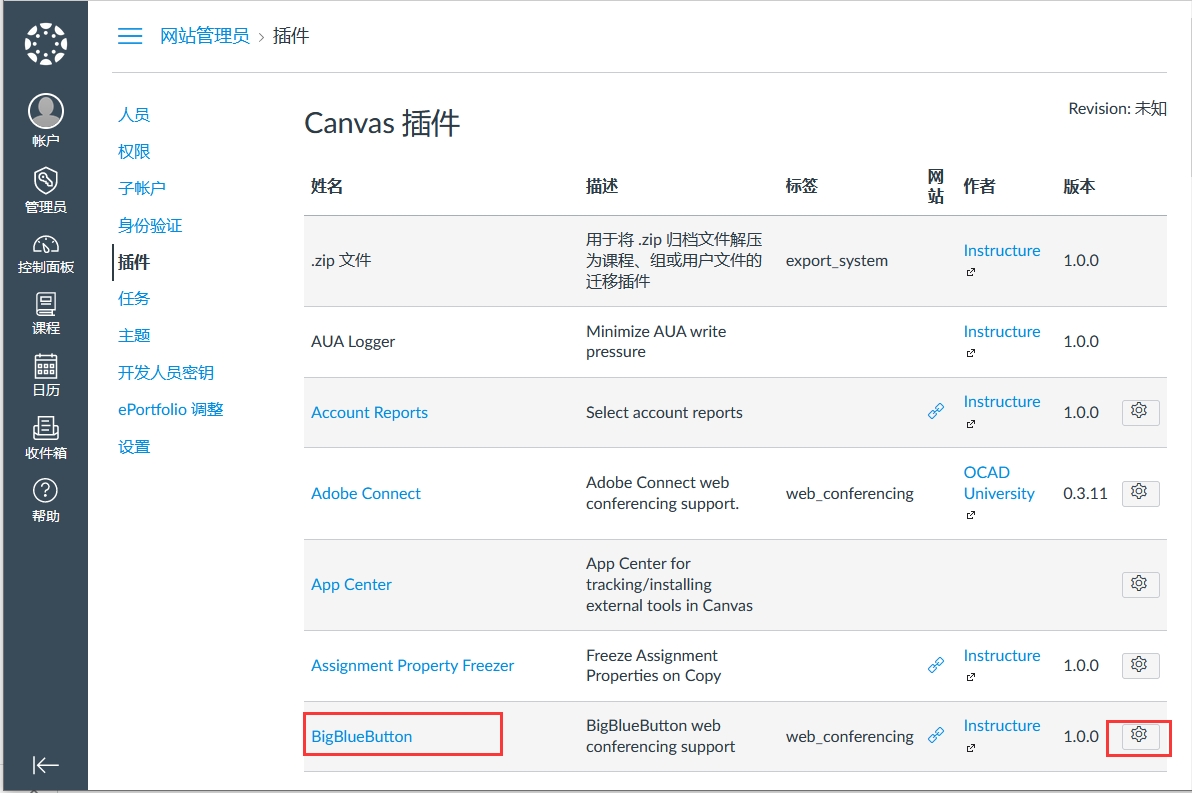Click the website link icon for Account Reports
Viewport: 1192px width, 793px height.
(936, 411)
